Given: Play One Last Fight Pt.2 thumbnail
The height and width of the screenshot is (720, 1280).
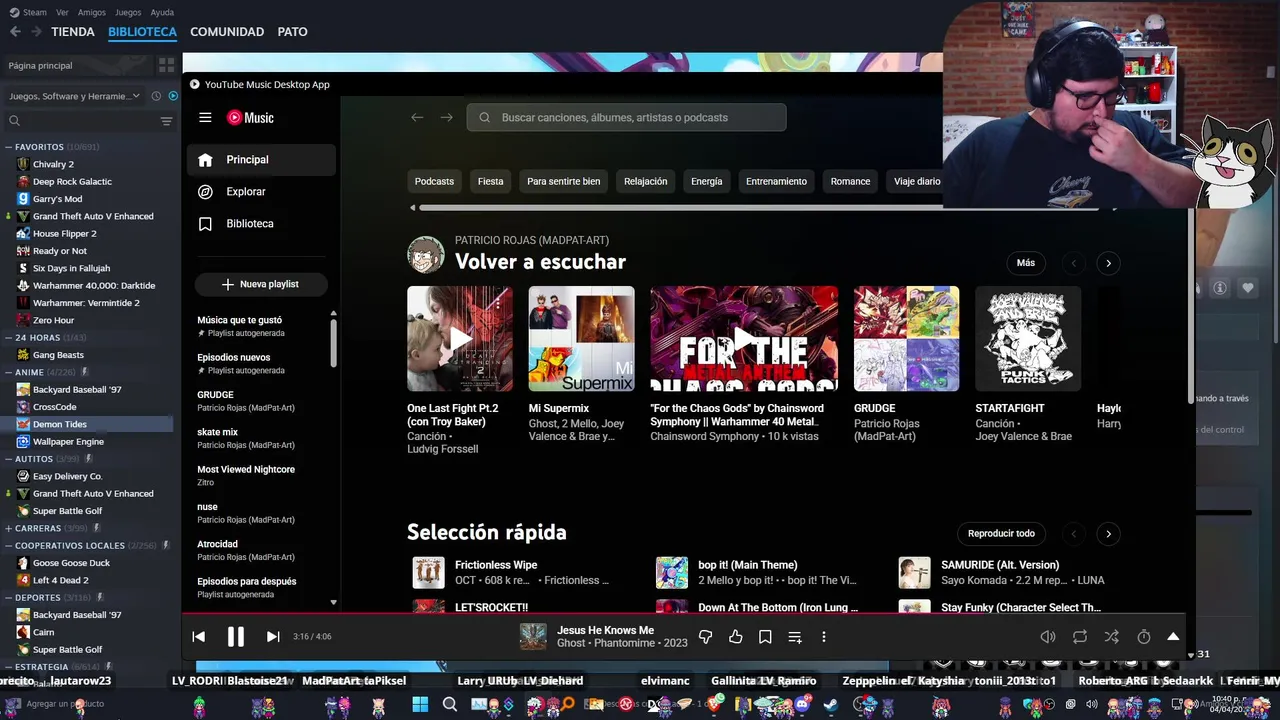Looking at the screenshot, I should click(x=460, y=339).
